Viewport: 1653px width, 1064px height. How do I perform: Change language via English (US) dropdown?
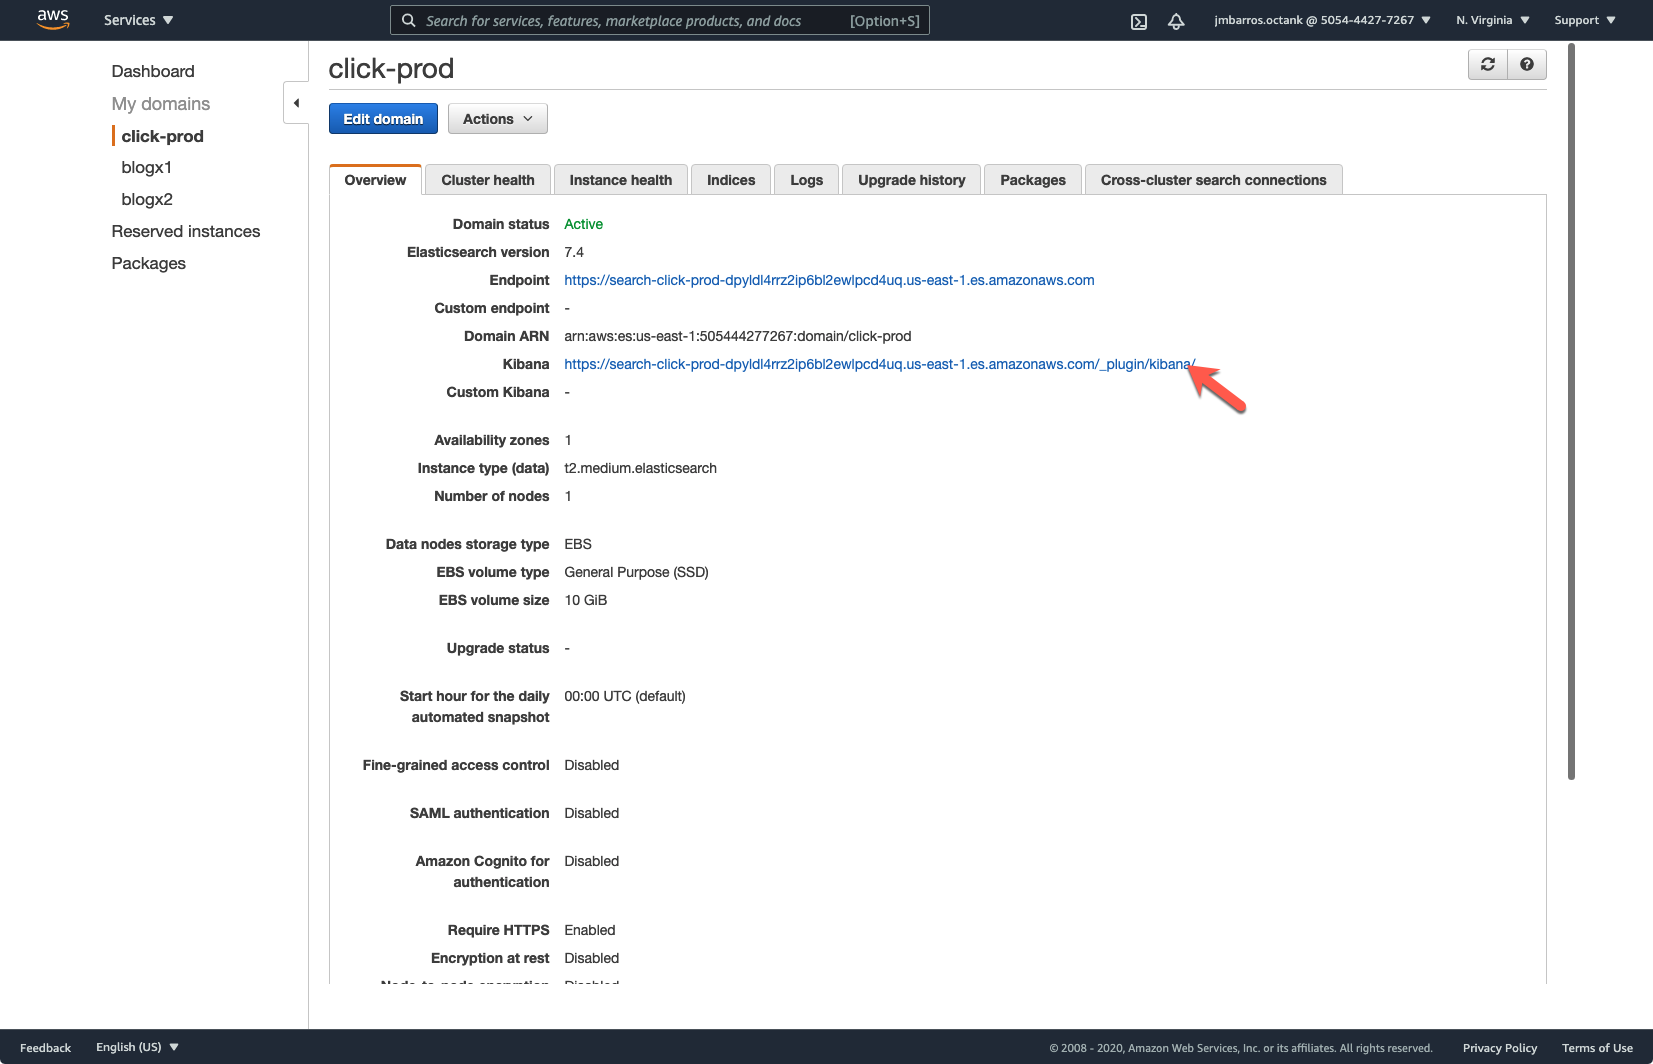[x=137, y=1047]
